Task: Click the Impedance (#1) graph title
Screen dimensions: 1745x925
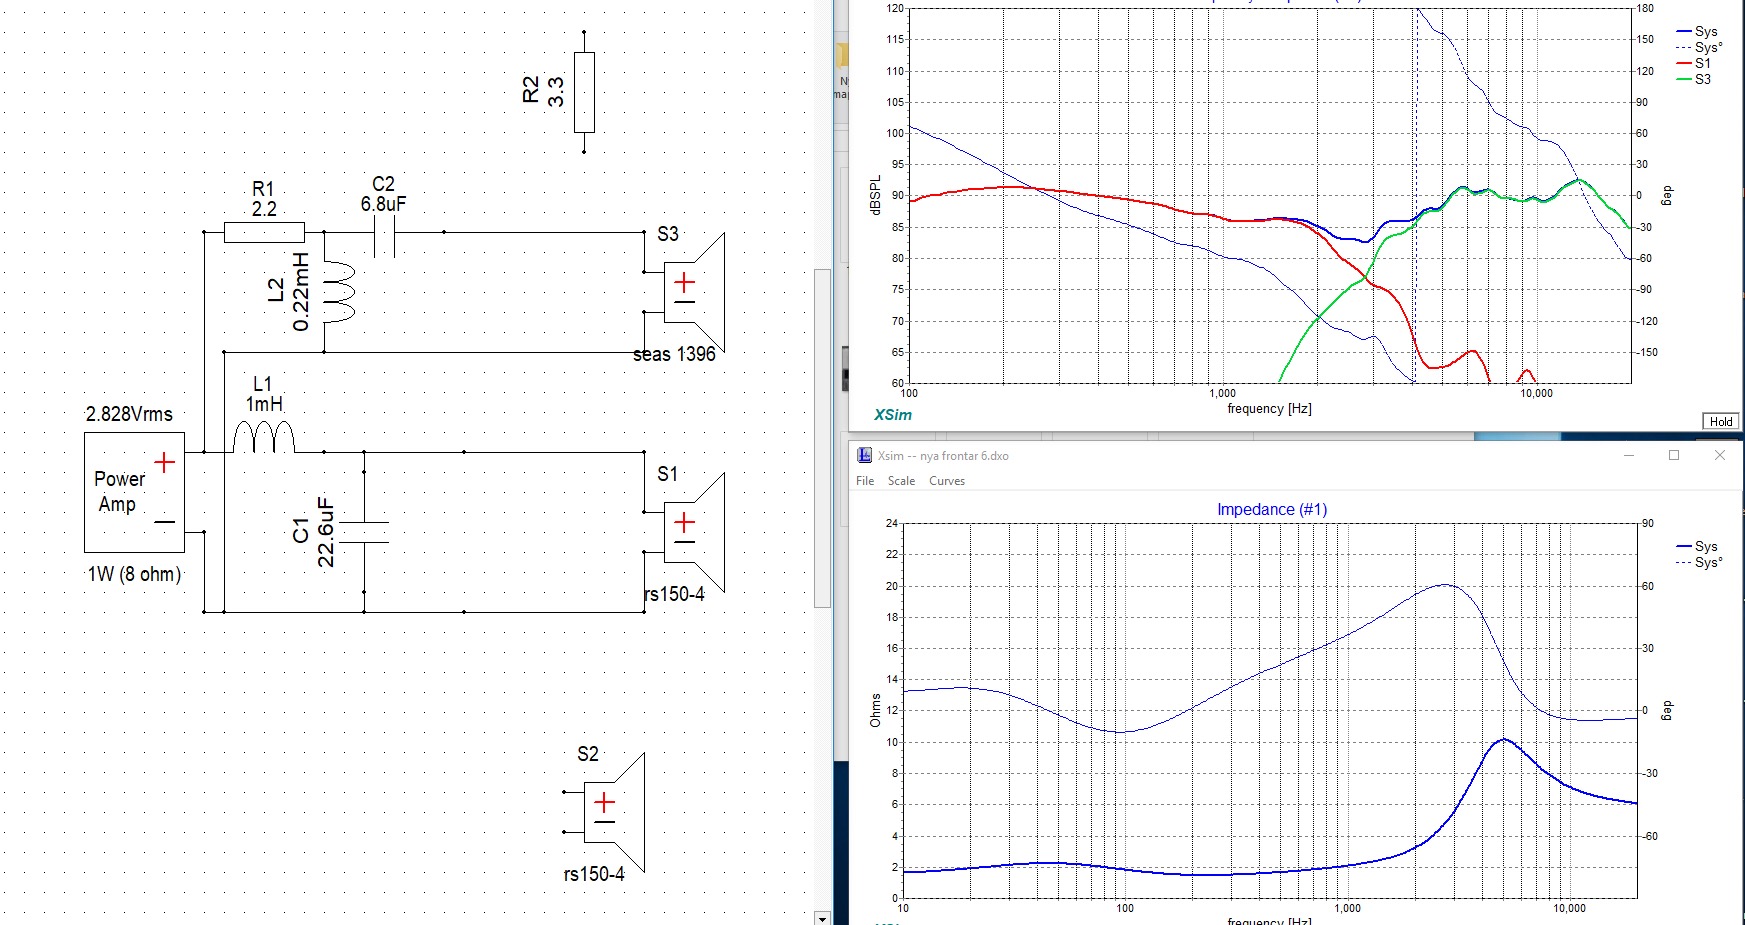Action: coord(1272,509)
